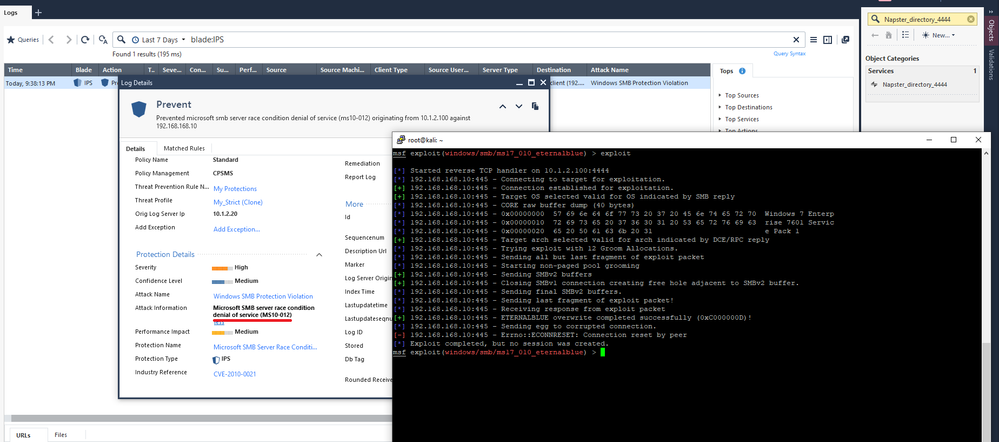Screen dimensions: 999x442
Task: Open the Objects side tab
Action: [x=992, y=30]
